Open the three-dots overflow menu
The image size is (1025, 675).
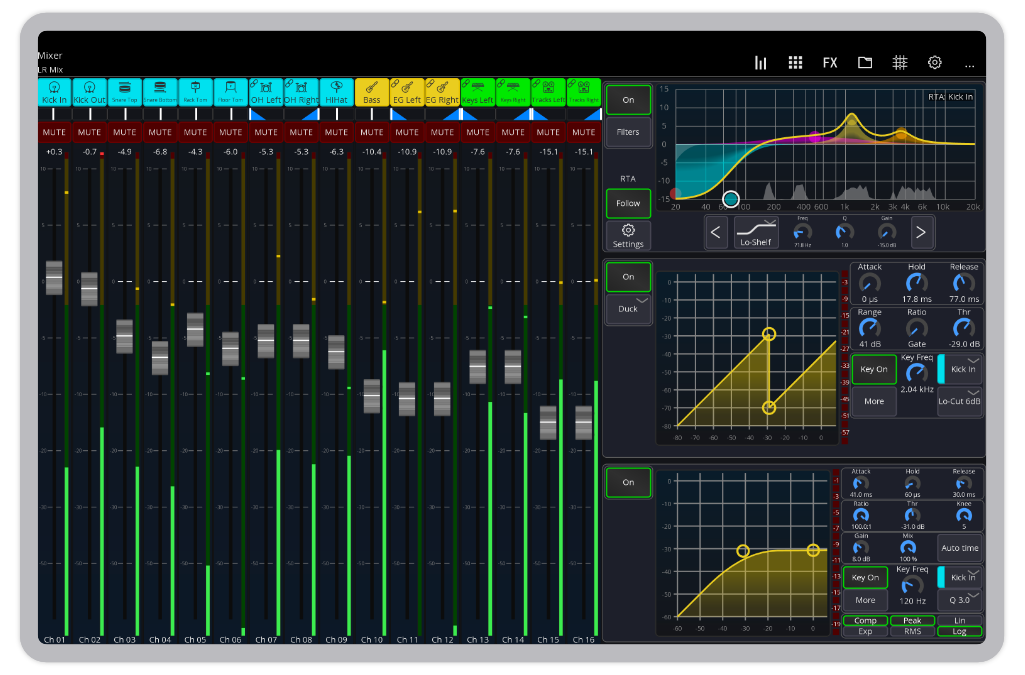pos(969,62)
